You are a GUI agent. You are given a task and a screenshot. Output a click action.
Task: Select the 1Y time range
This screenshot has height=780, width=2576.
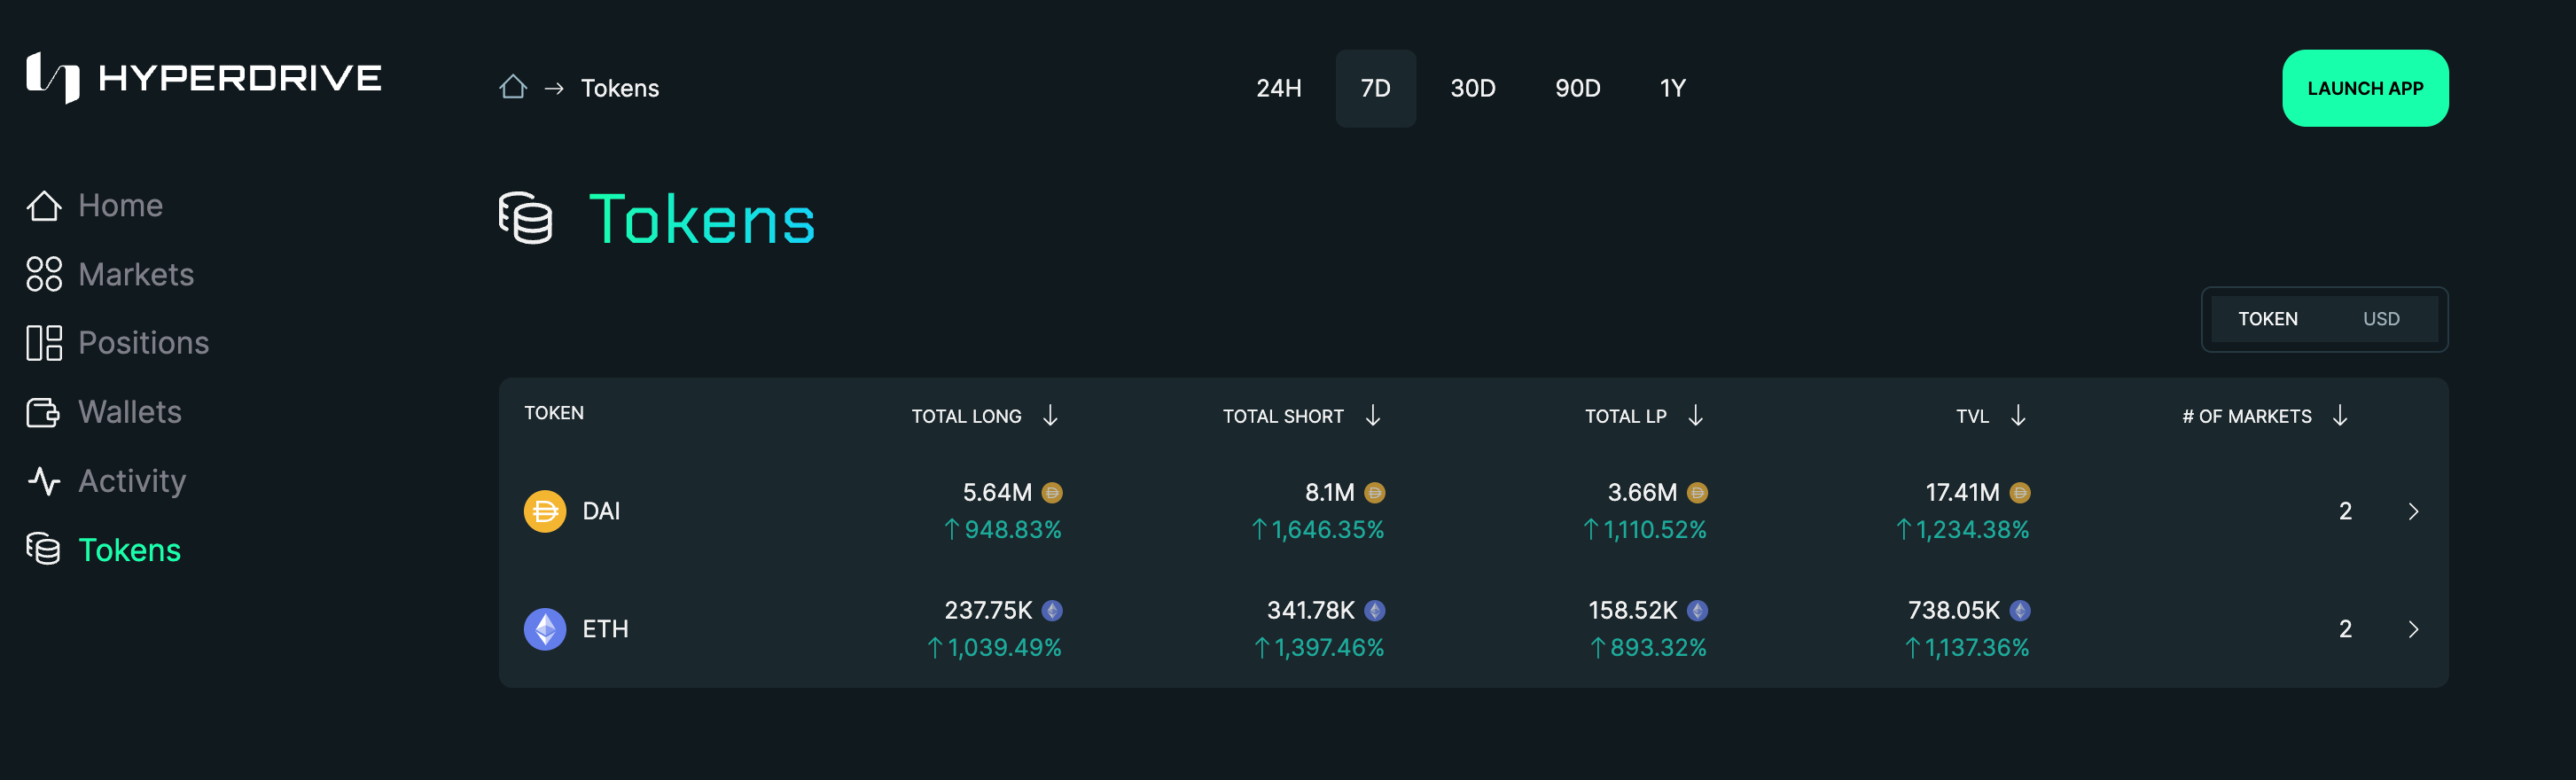tap(1673, 88)
